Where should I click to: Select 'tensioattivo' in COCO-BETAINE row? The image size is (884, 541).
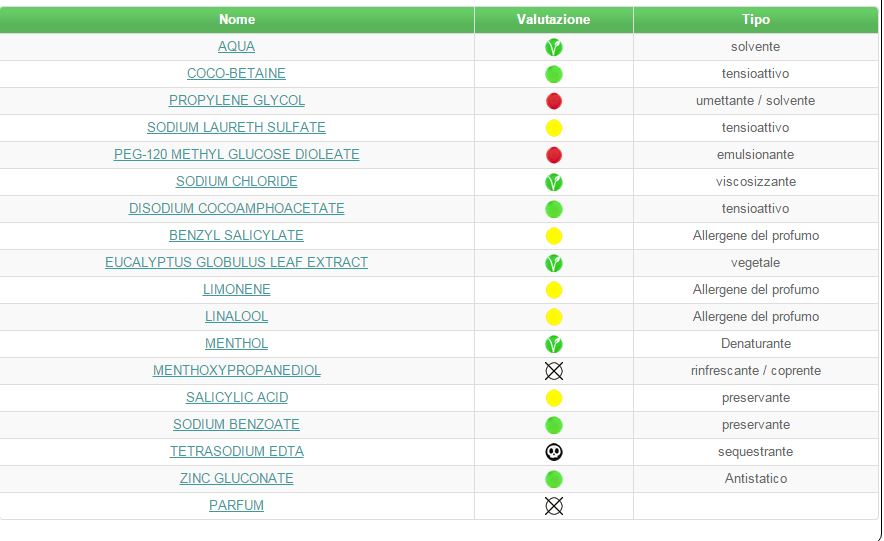[755, 74]
